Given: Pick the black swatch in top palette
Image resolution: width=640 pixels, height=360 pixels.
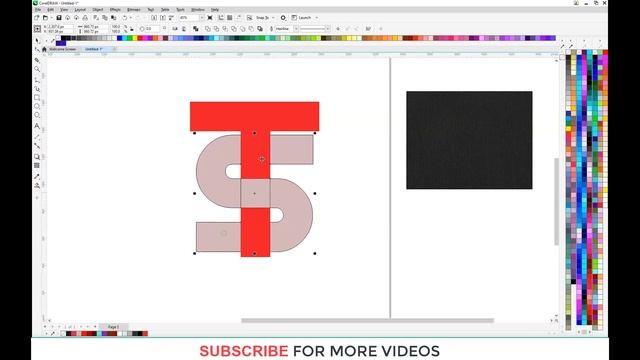Looking at the screenshot, I should 63,38.
